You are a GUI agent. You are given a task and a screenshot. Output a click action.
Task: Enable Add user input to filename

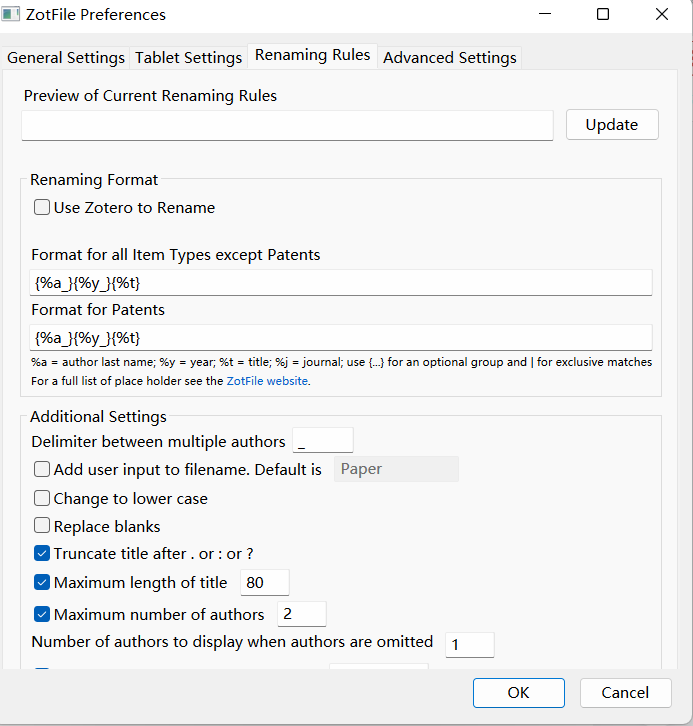(x=42, y=469)
